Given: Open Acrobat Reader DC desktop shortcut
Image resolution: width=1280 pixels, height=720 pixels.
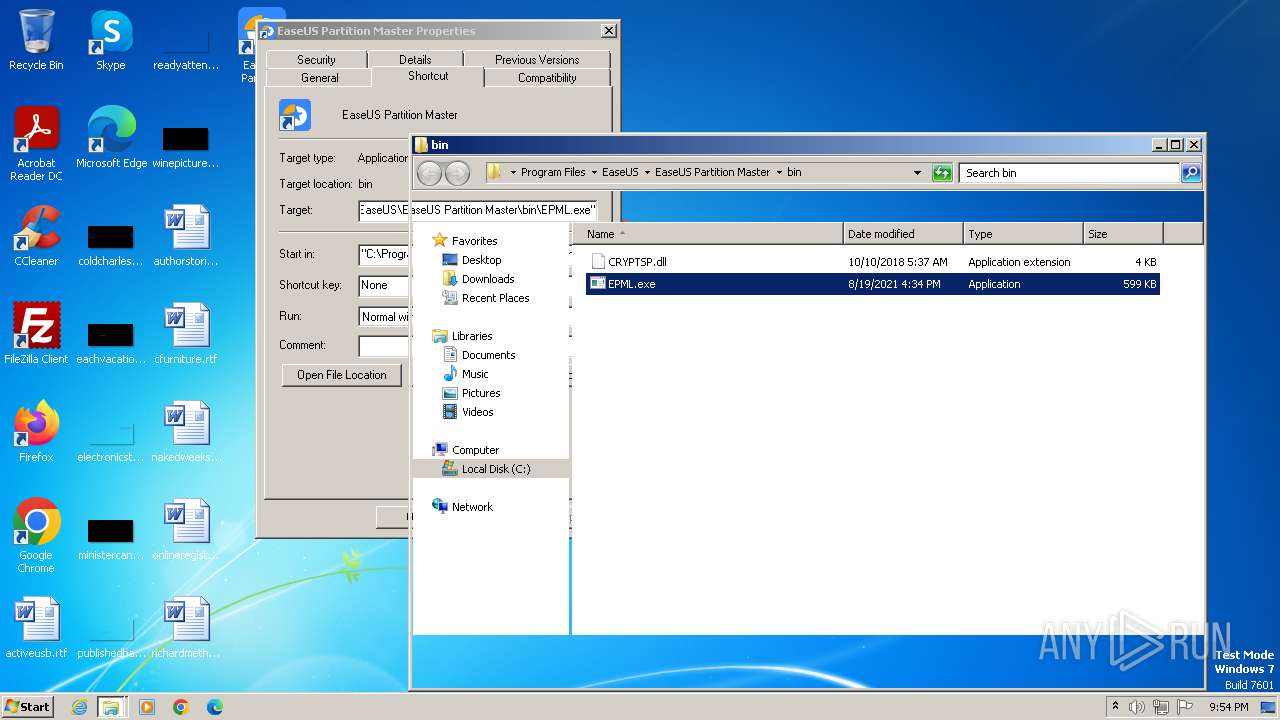Looking at the screenshot, I should pos(36,144).
